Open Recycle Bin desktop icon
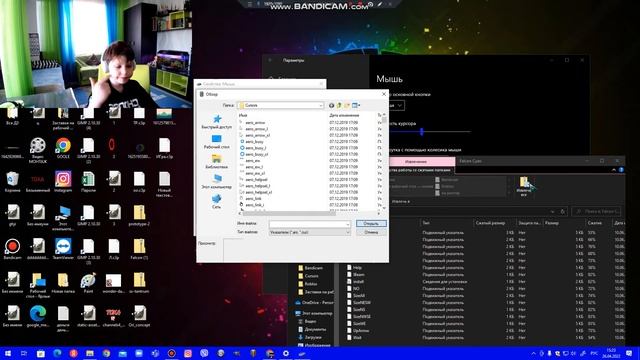The height and width of the screenshot is (360, 640). [x=12, y=182]
